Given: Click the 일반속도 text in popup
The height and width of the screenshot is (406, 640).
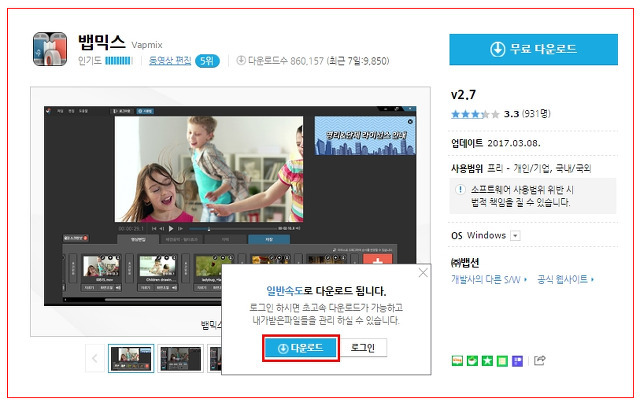Looking at the screenshot, I should [284, 291].
